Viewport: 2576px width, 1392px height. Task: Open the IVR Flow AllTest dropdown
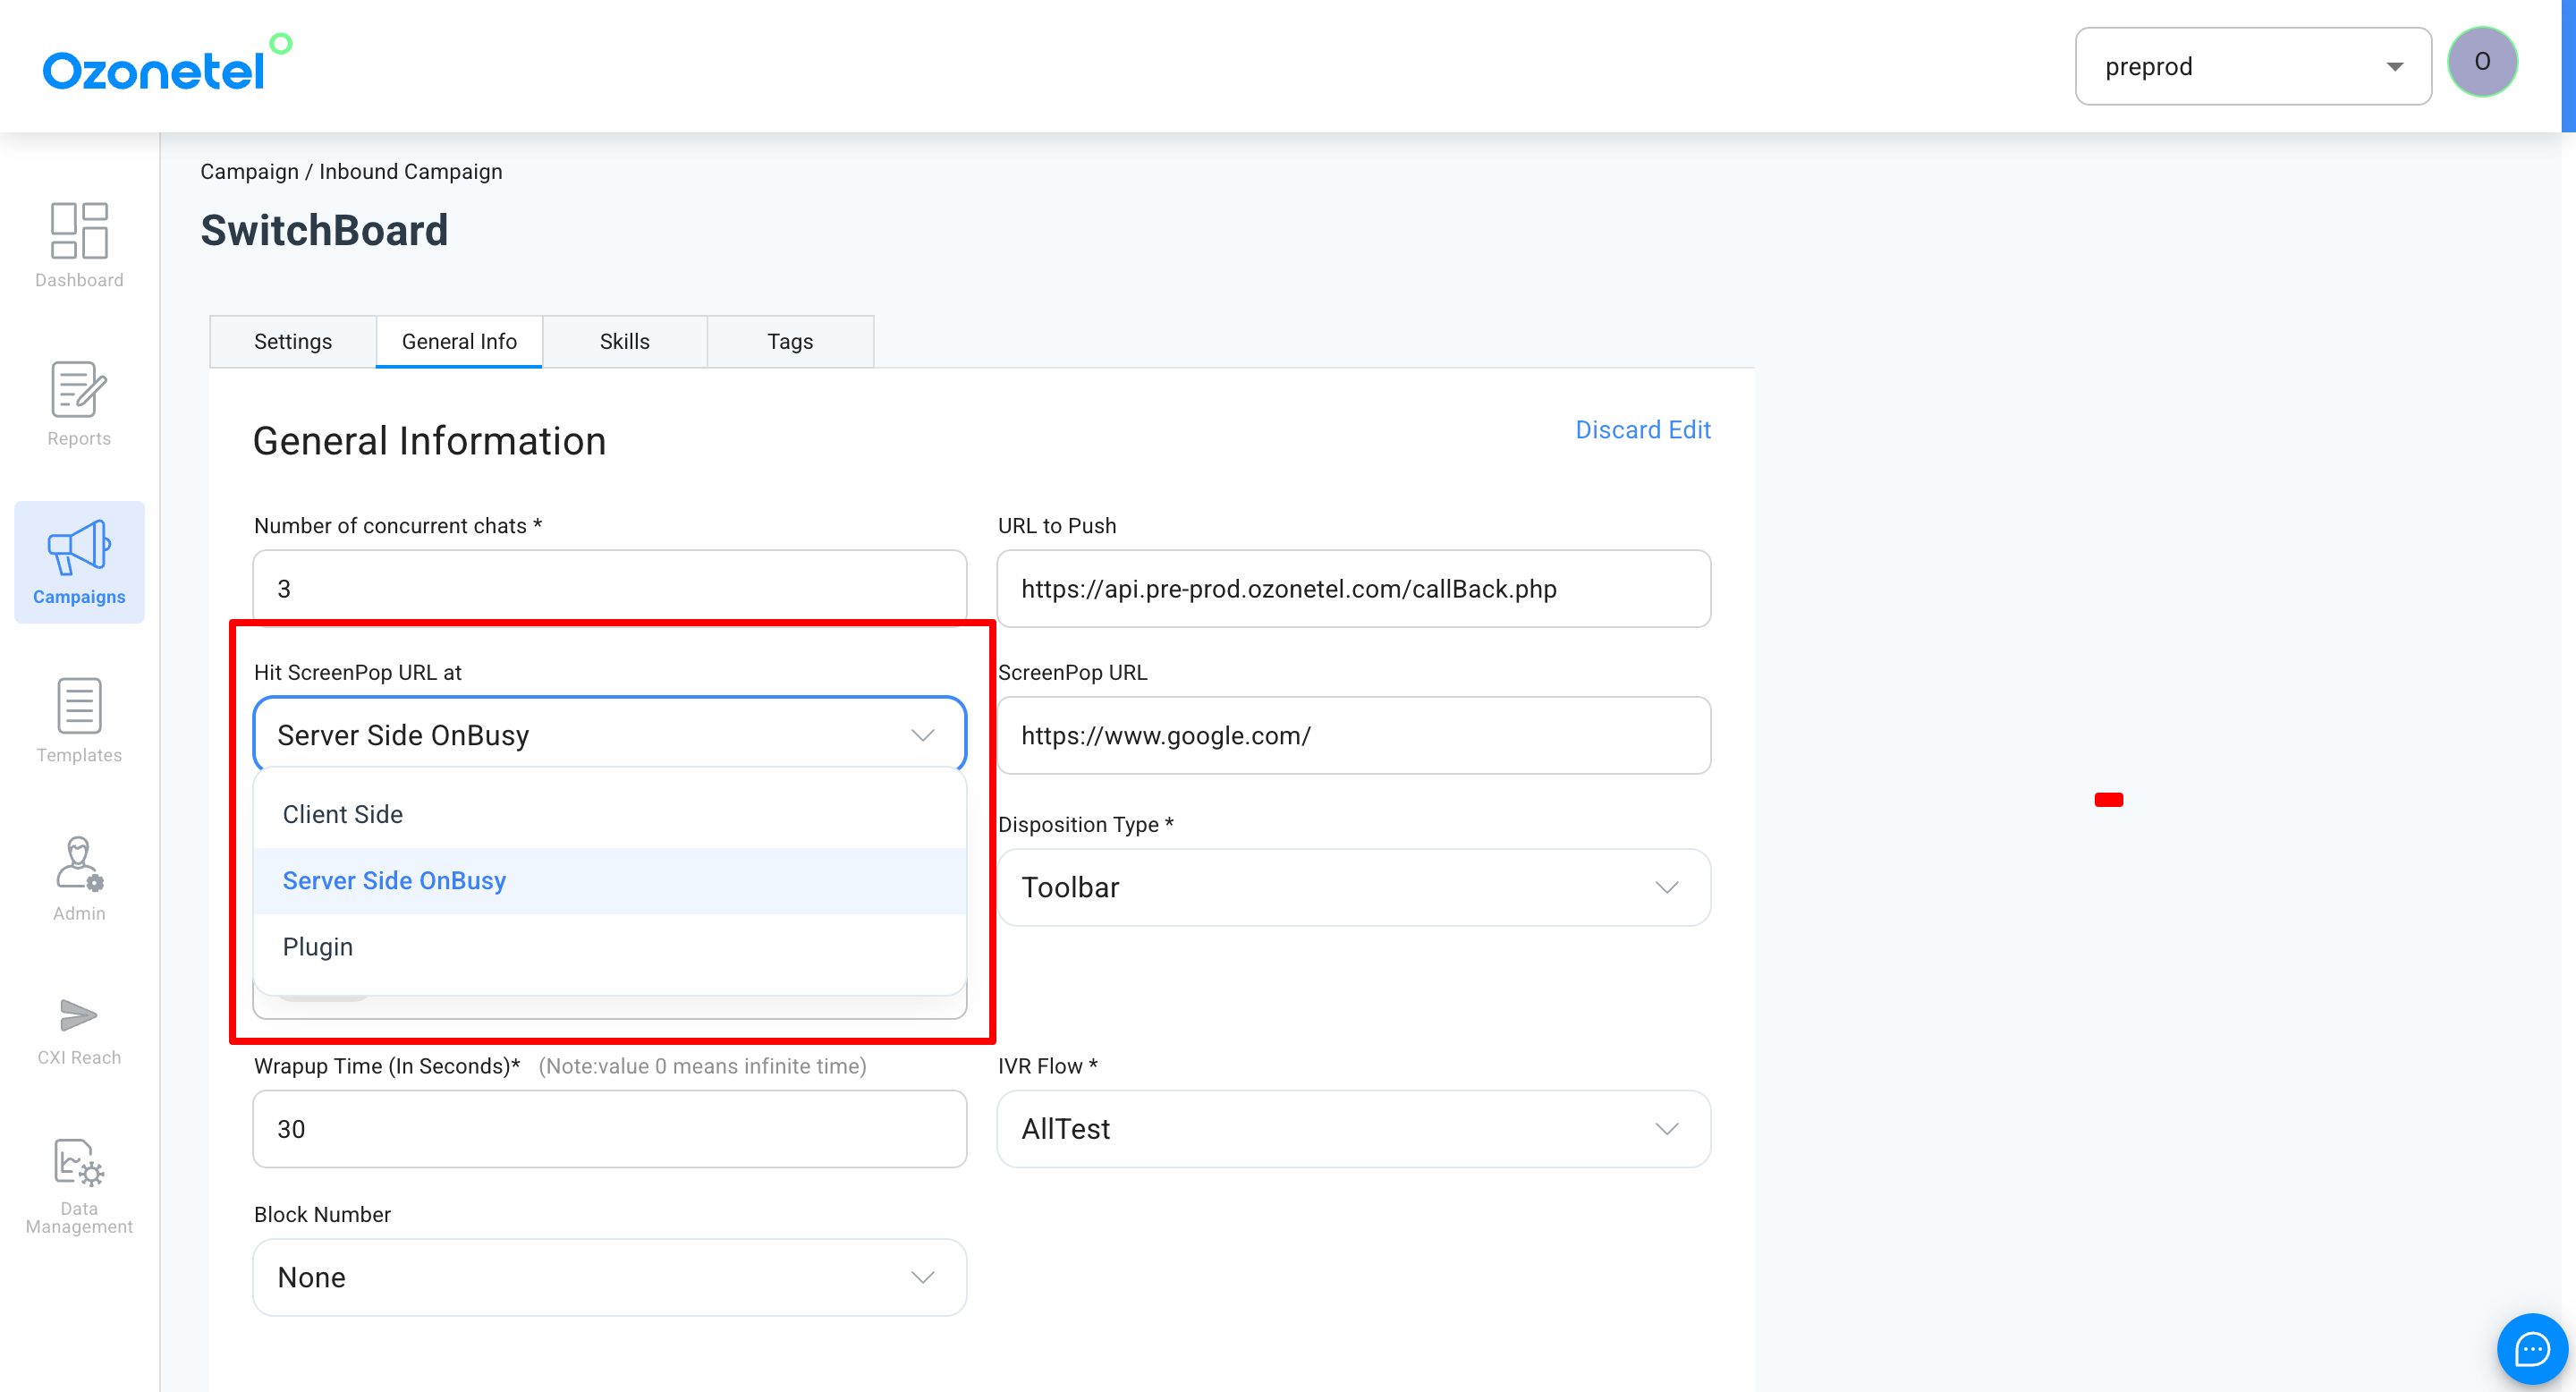[x=1352, y=1128]
